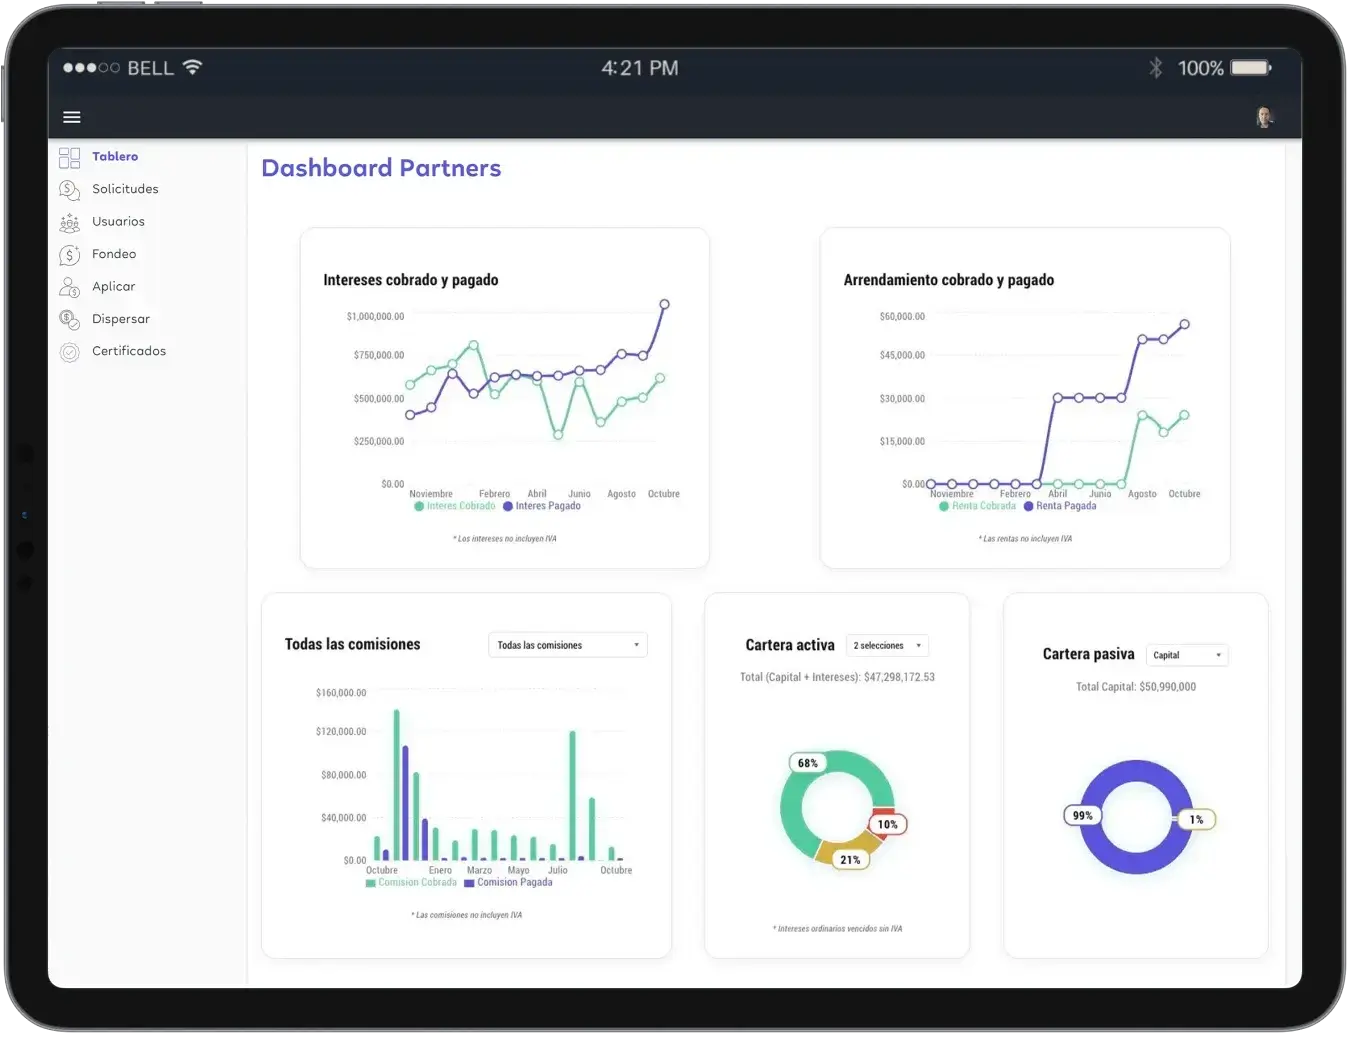Open the hamburger menu icon

pos(72,117)
